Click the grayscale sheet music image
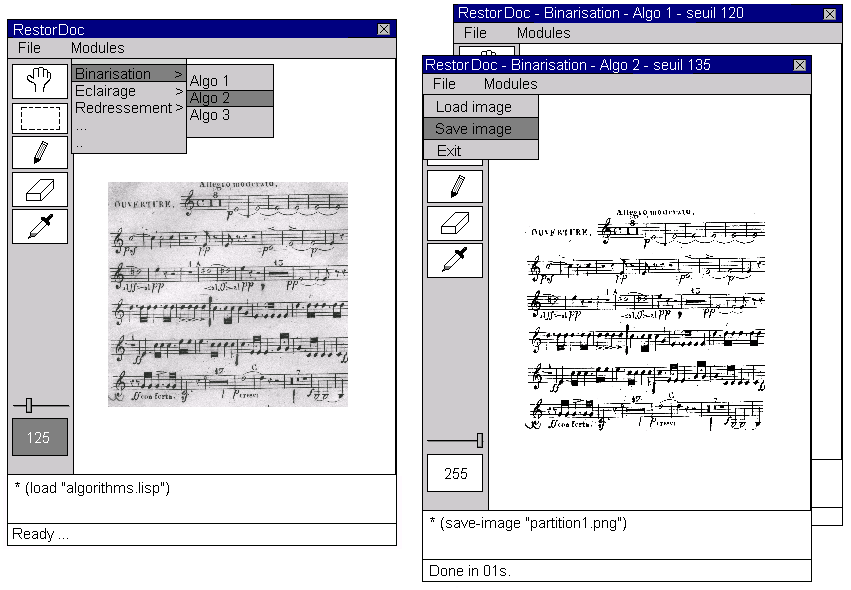Viewport: 851px width, 590px height. 228,294
